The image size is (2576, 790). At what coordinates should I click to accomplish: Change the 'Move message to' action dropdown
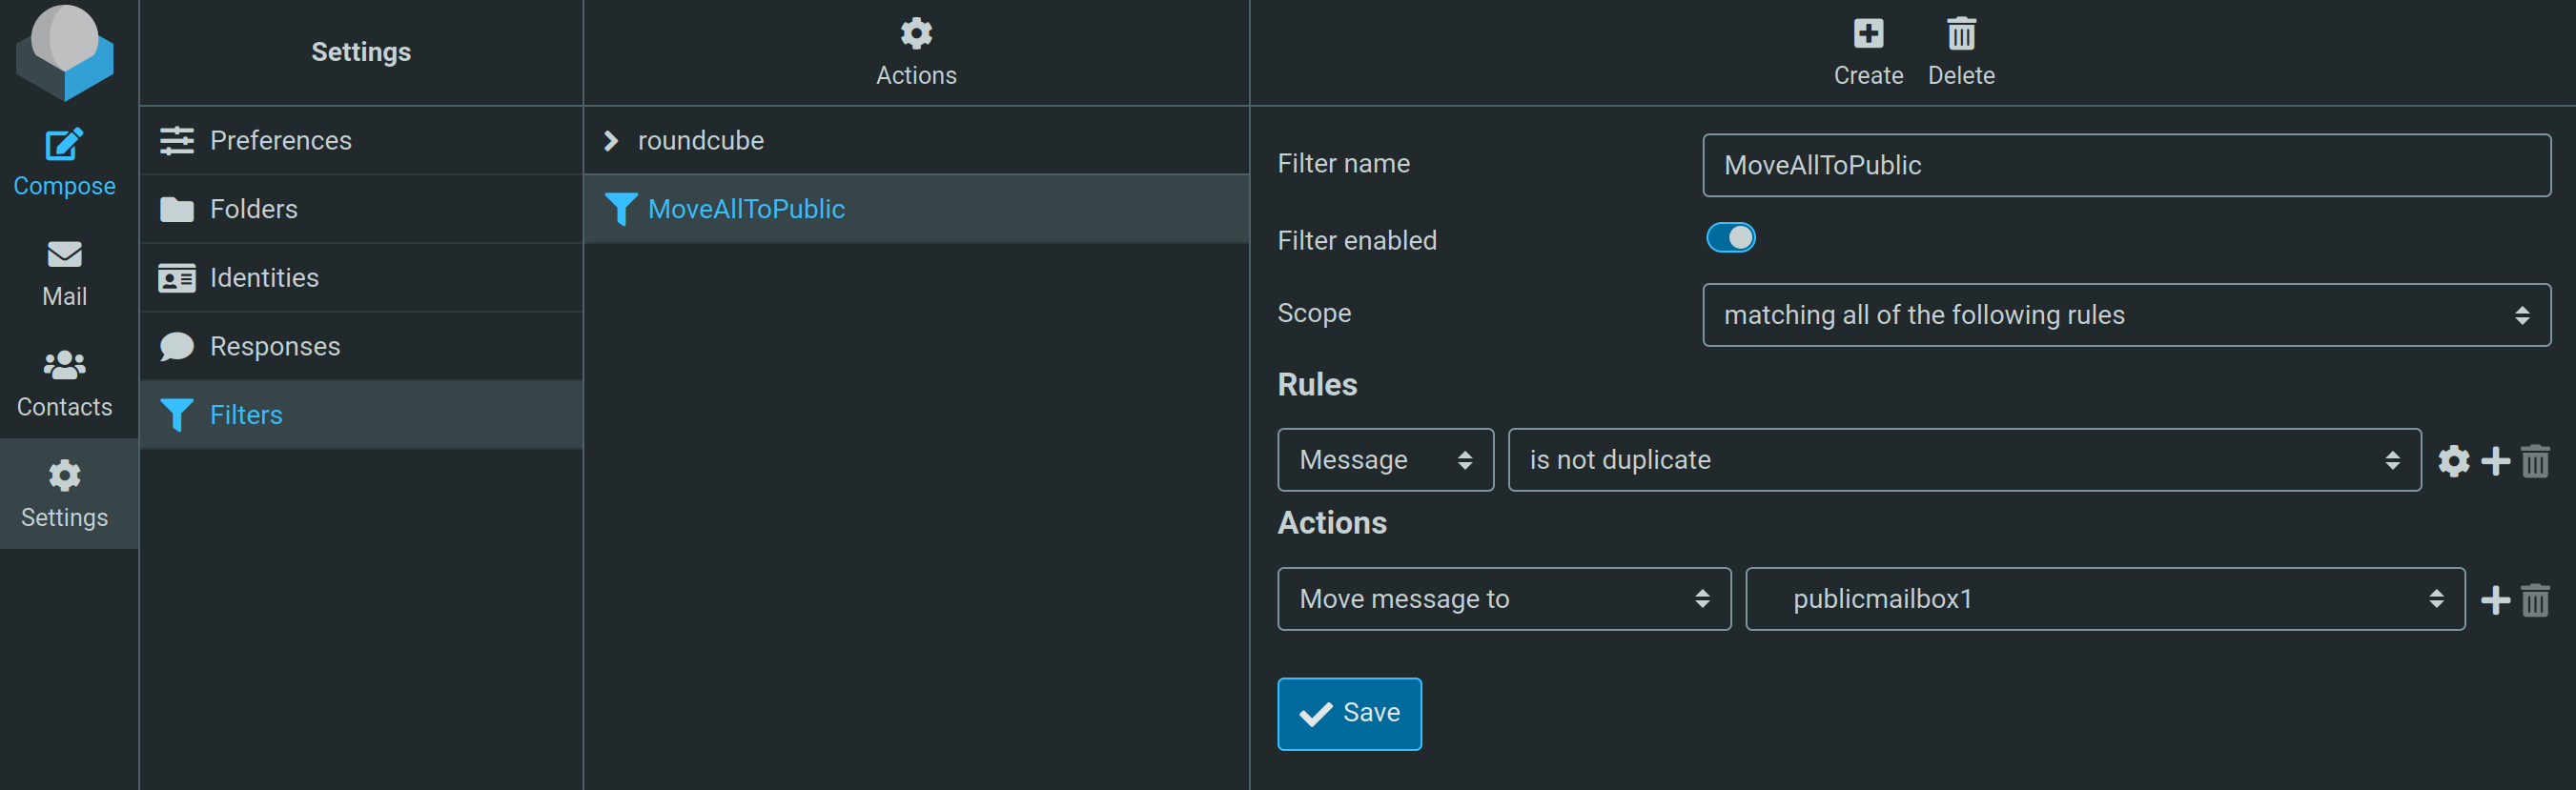pyautogui.click(x=1503, y=599)
